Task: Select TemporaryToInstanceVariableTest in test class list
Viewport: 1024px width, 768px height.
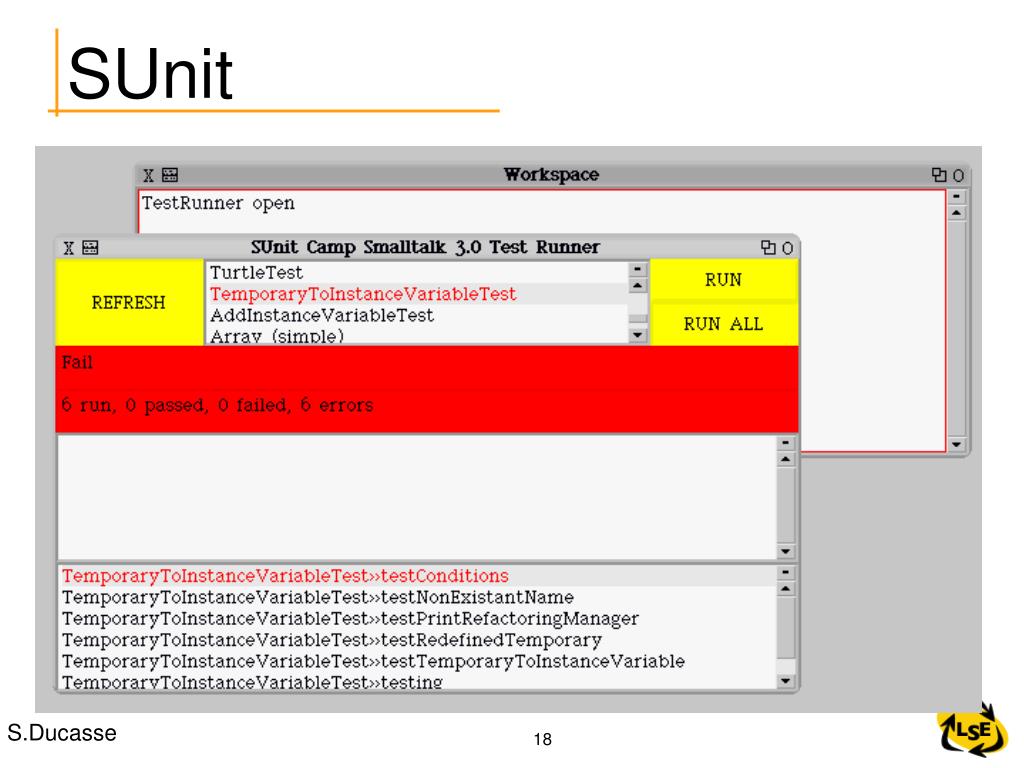Action: click(x=417, y=294)
